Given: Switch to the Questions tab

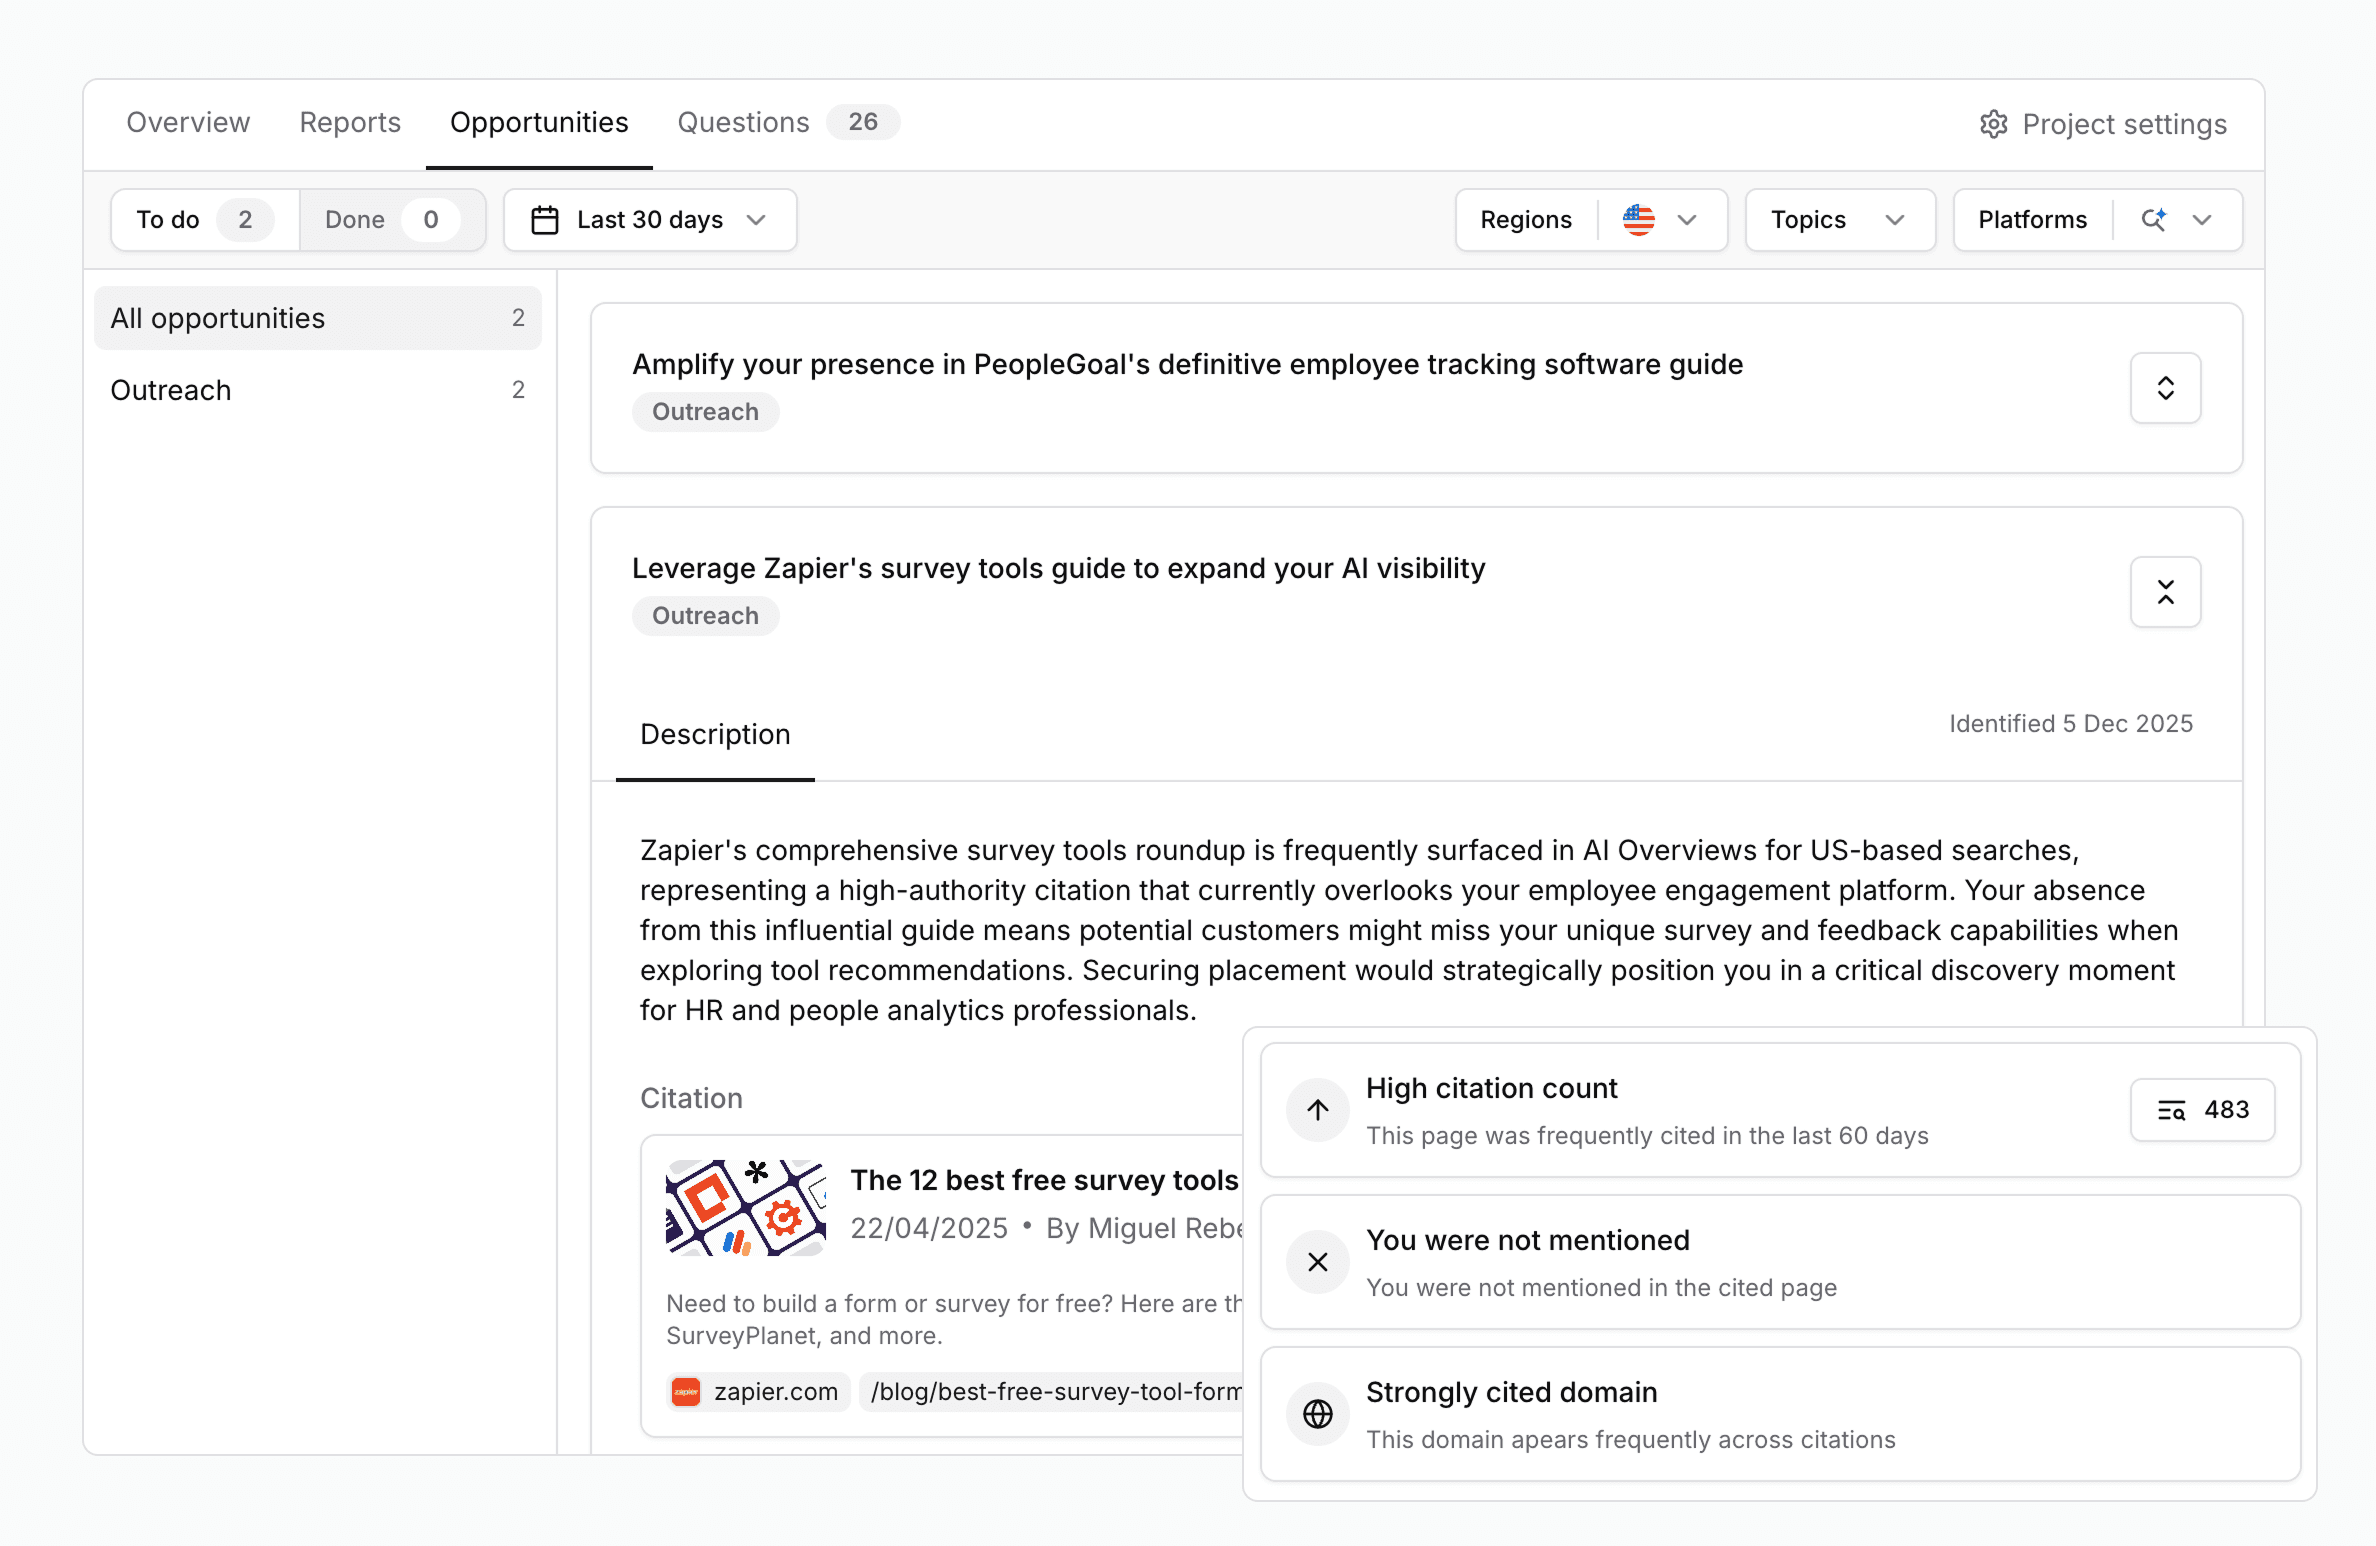Looking at the screenshot, I should pyautogui.click(x=744, y=122).
